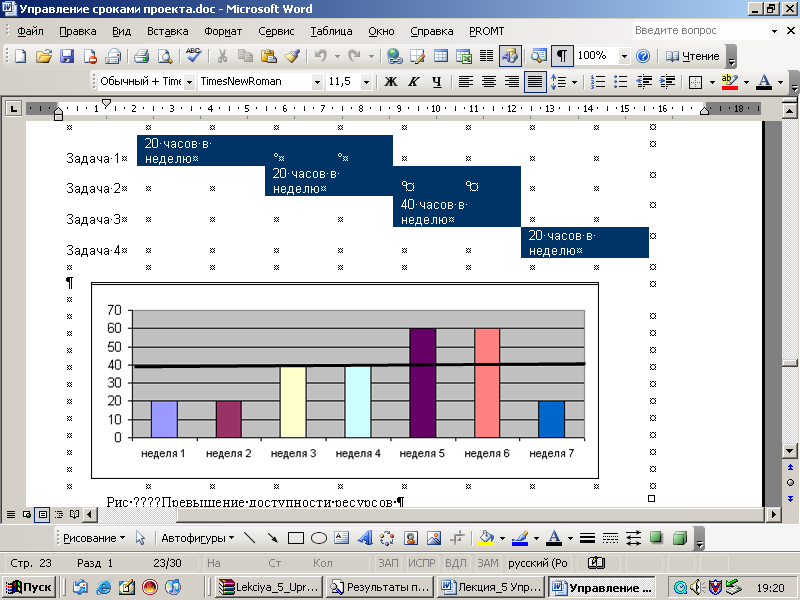Open the font size 11,5 dropdown
Image resolution: width=800 pixels, height=600 pixels.
pyautogui.click(x=366, y=82)
